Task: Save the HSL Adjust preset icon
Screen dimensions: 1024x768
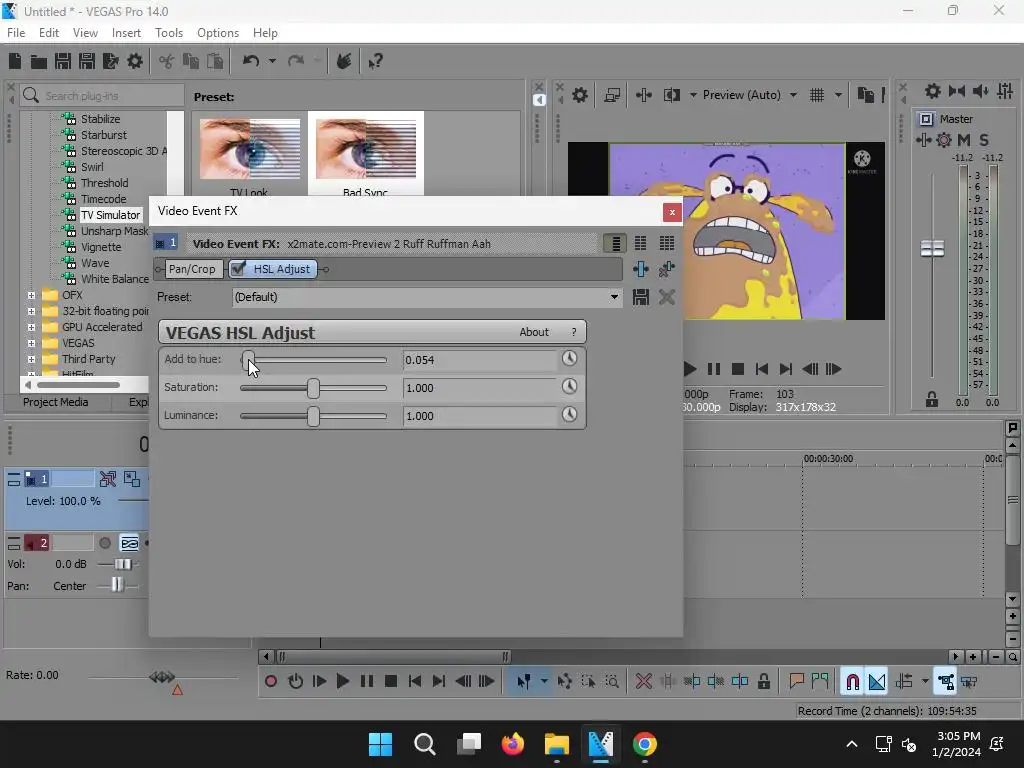Action: point(641,297)
